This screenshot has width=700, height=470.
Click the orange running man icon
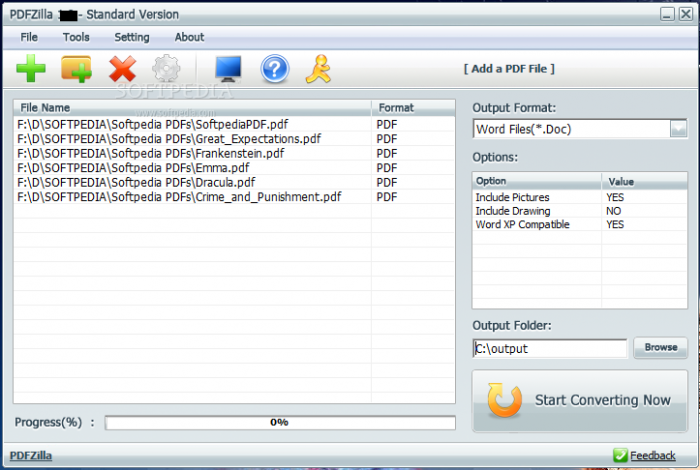point(318,69)
